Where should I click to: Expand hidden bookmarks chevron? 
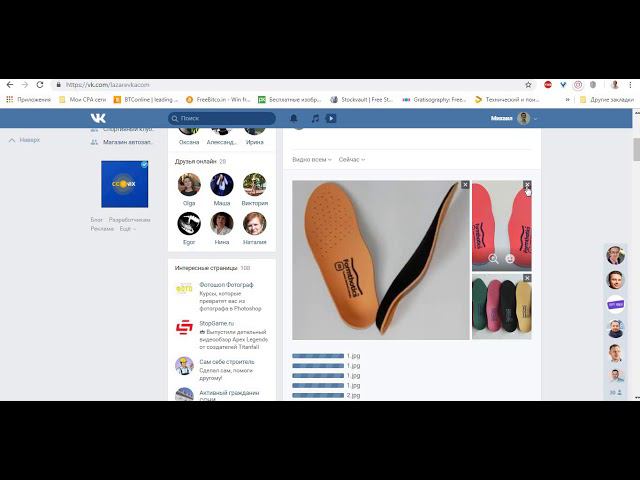[567, 100]
